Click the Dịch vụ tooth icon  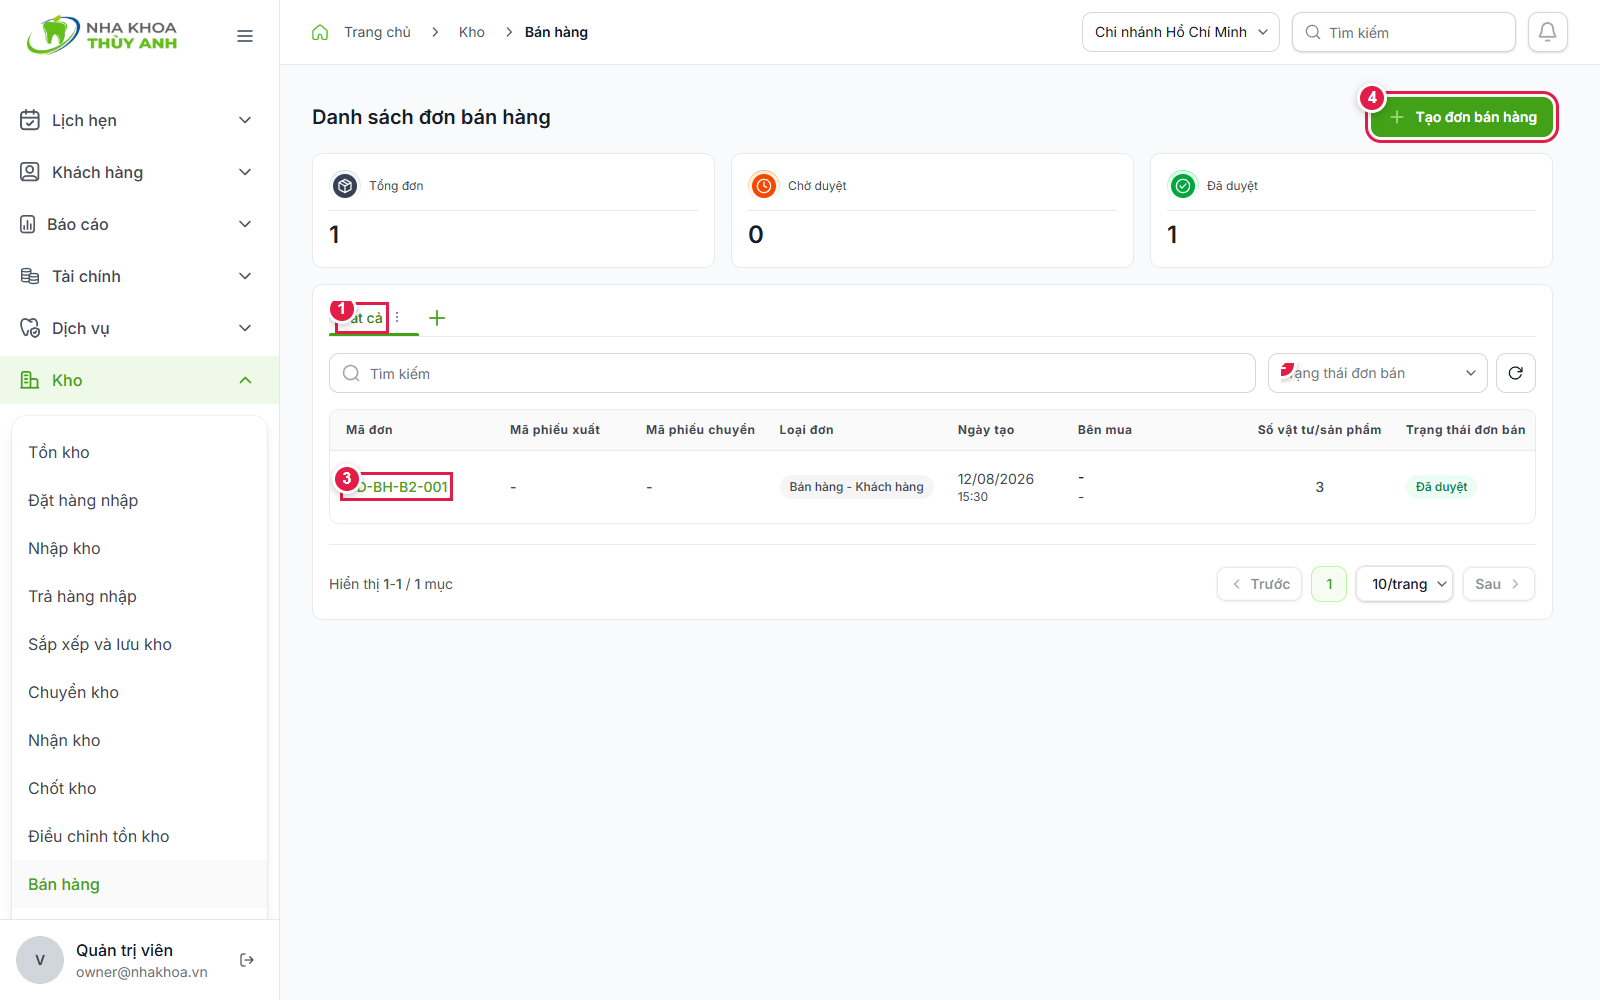[x=30, y=328]
